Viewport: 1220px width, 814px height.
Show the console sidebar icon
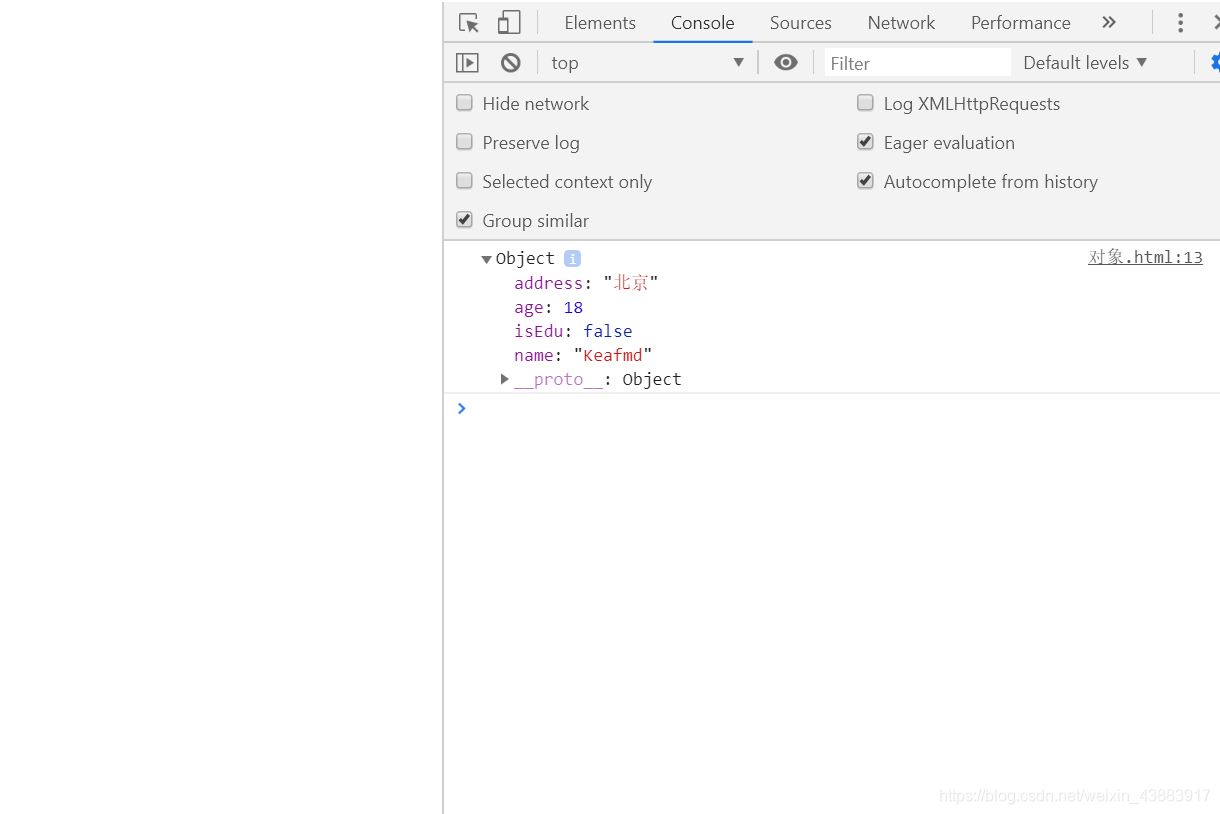pos(467,63)
